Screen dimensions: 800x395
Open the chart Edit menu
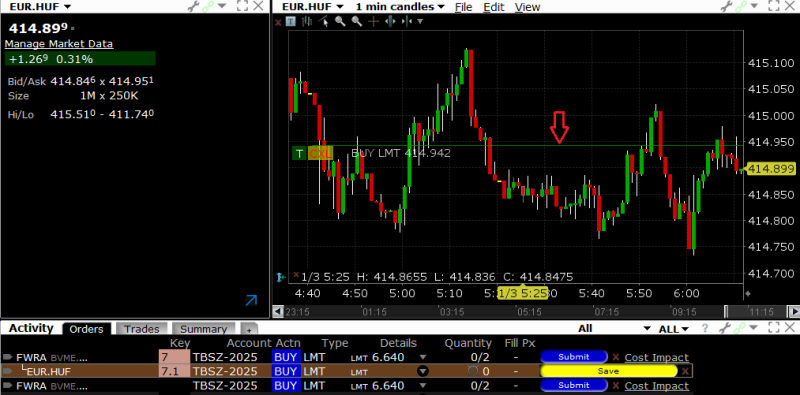[493, 7]
